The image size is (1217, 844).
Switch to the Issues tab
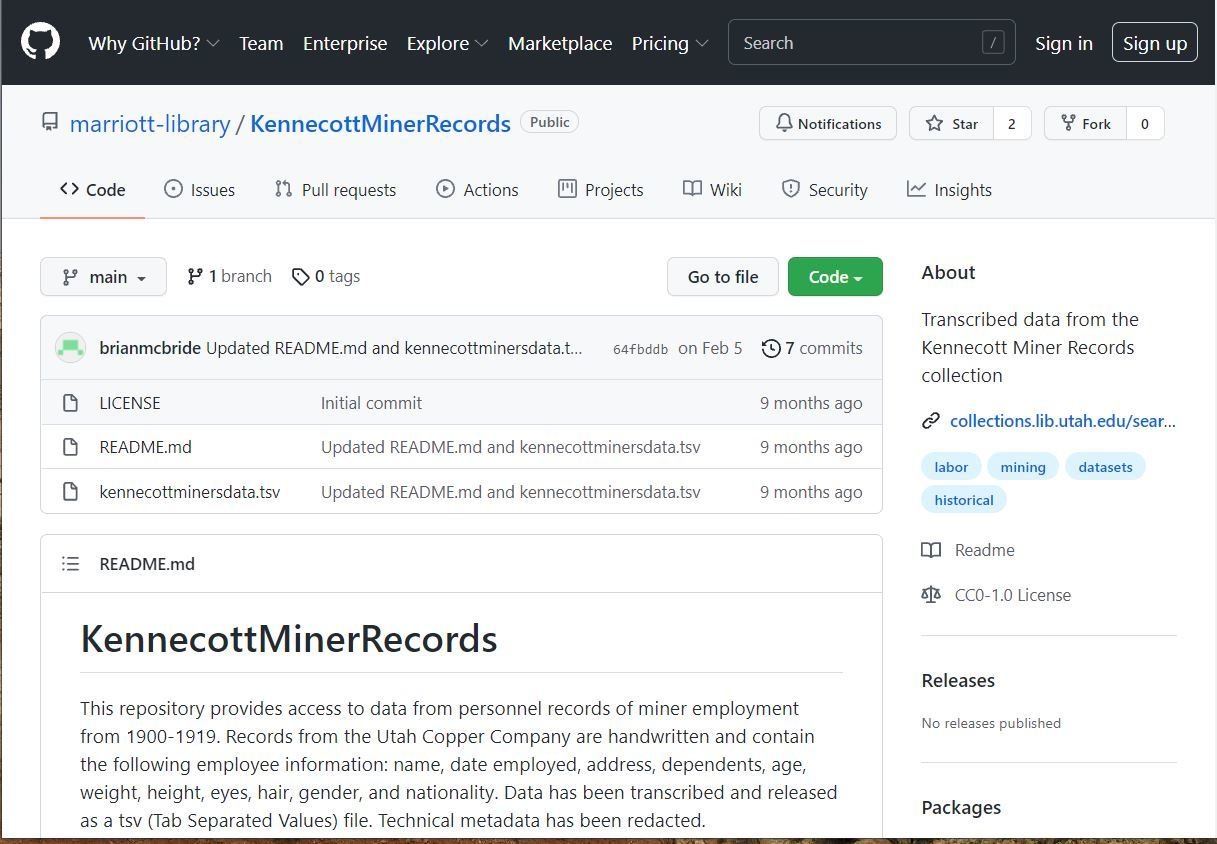point(199,190)
